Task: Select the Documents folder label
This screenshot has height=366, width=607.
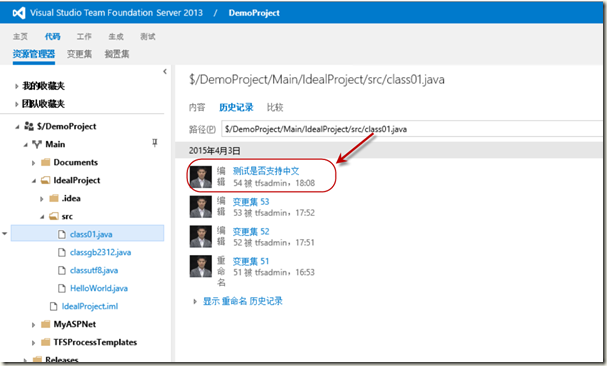Action: click(75, 162)
